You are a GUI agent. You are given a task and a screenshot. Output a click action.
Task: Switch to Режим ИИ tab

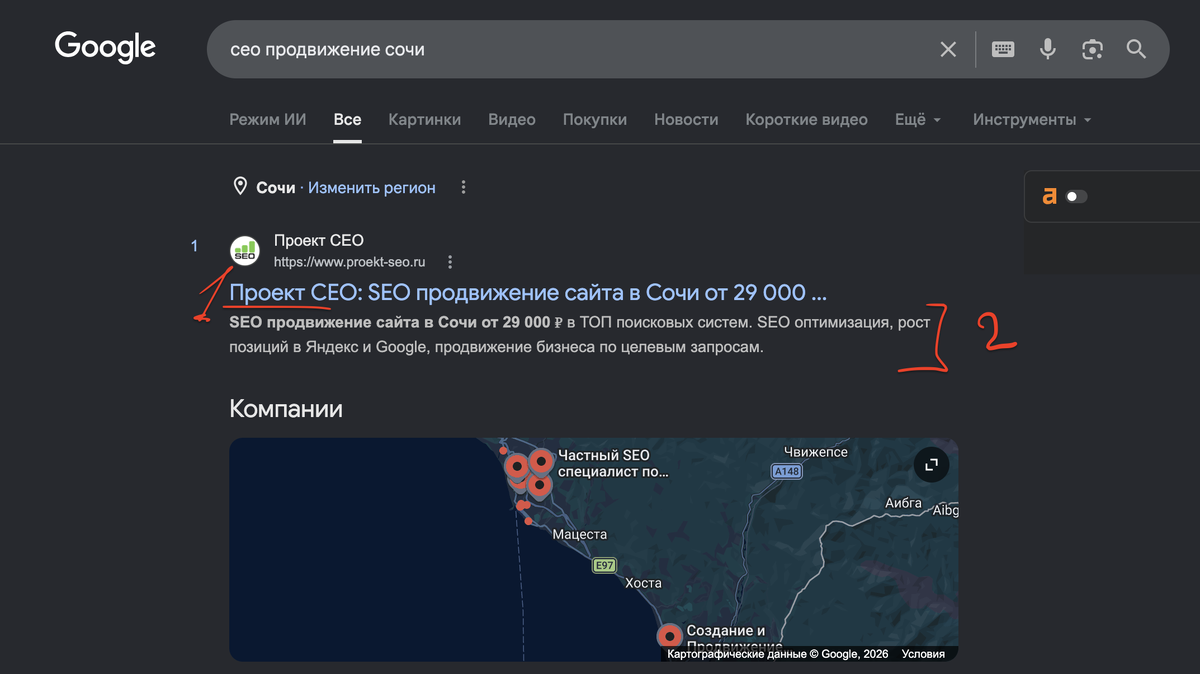click(267, 119)
